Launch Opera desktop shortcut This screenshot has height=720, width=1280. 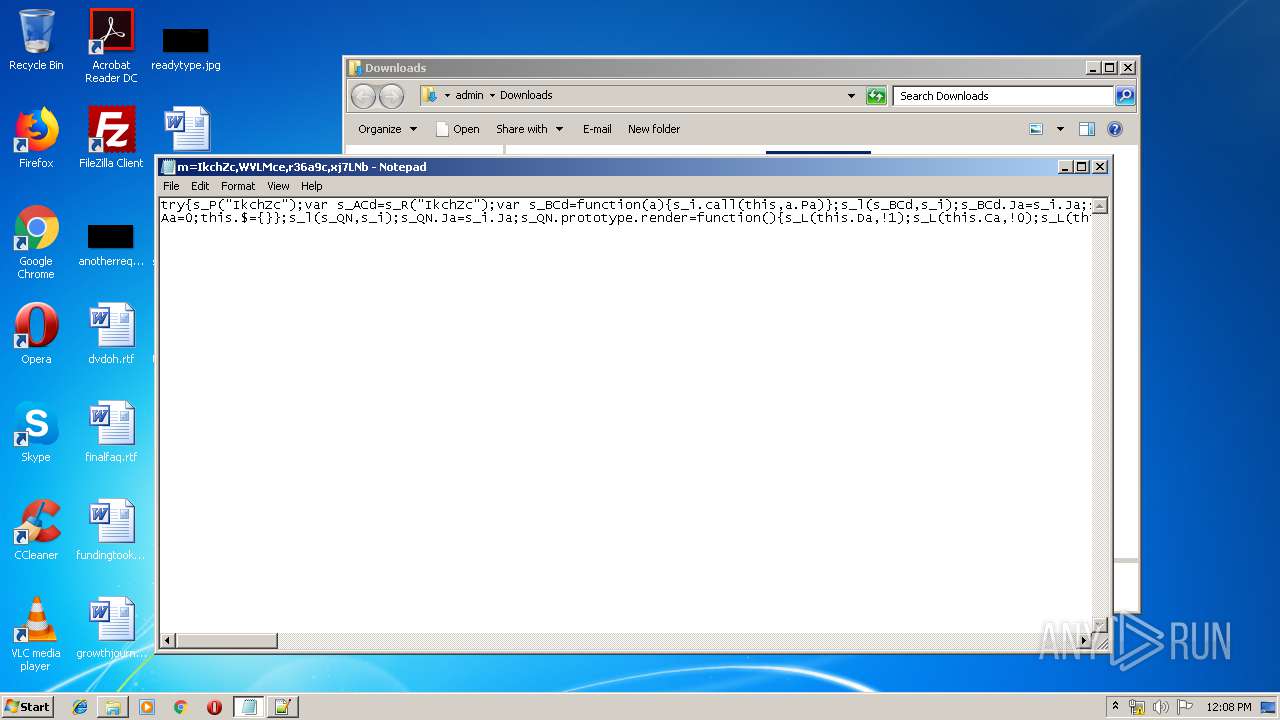36,334
